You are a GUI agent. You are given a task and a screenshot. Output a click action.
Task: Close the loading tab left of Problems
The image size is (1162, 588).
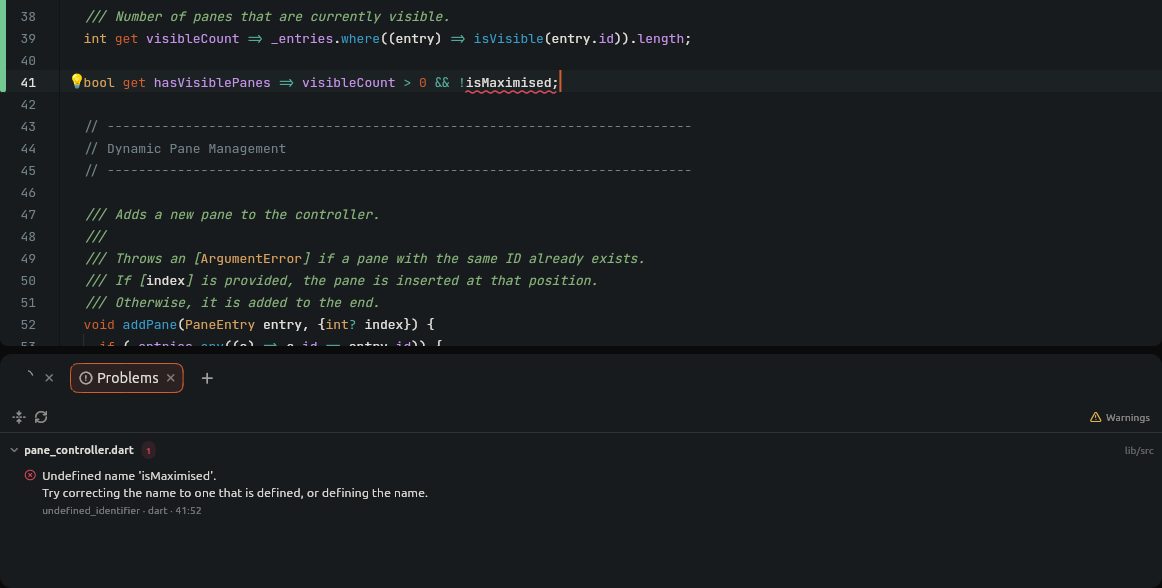click(50, 378)
